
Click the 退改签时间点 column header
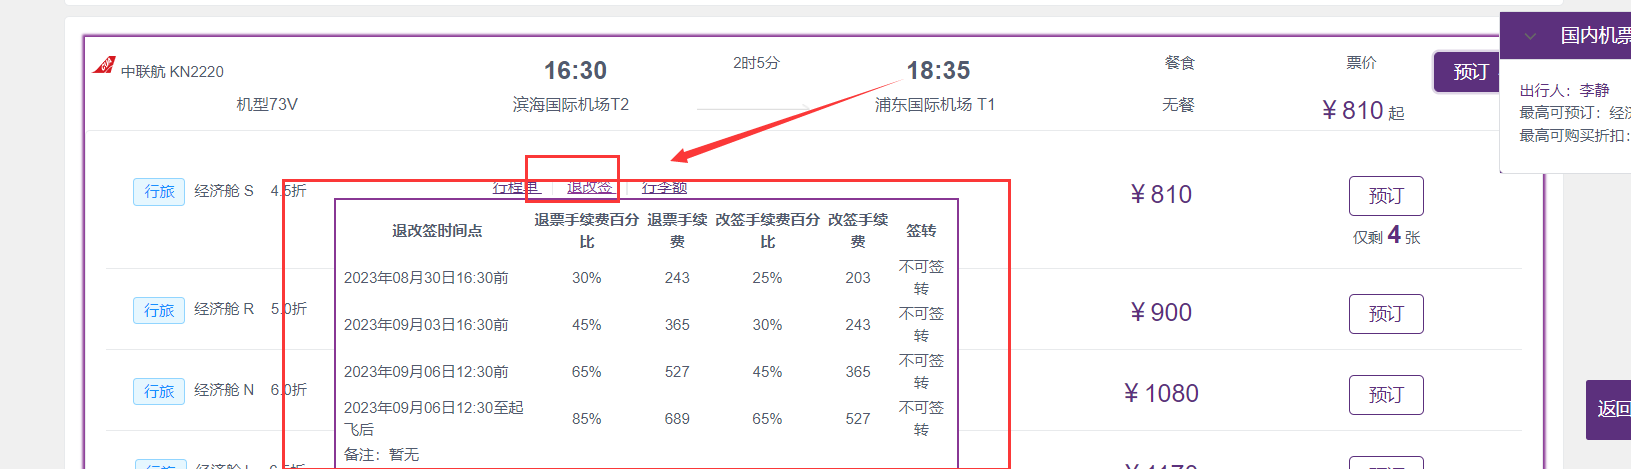[436, 231]
